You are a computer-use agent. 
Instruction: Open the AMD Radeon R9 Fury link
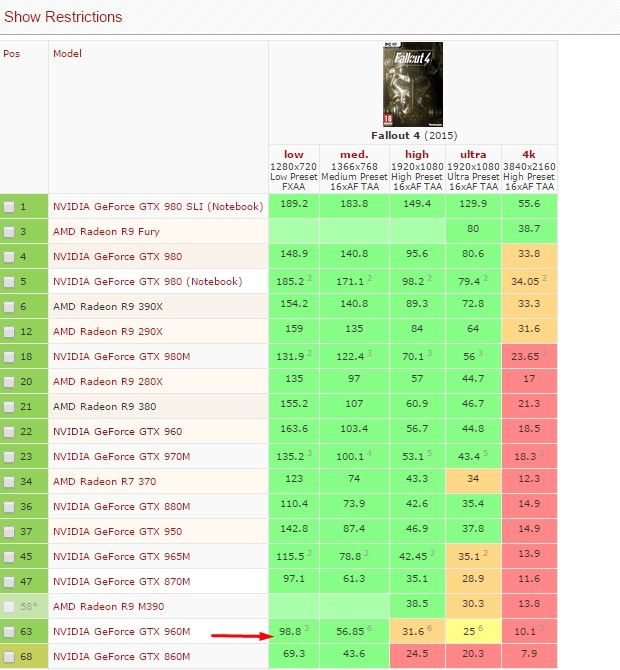click(x=106, y=232)
